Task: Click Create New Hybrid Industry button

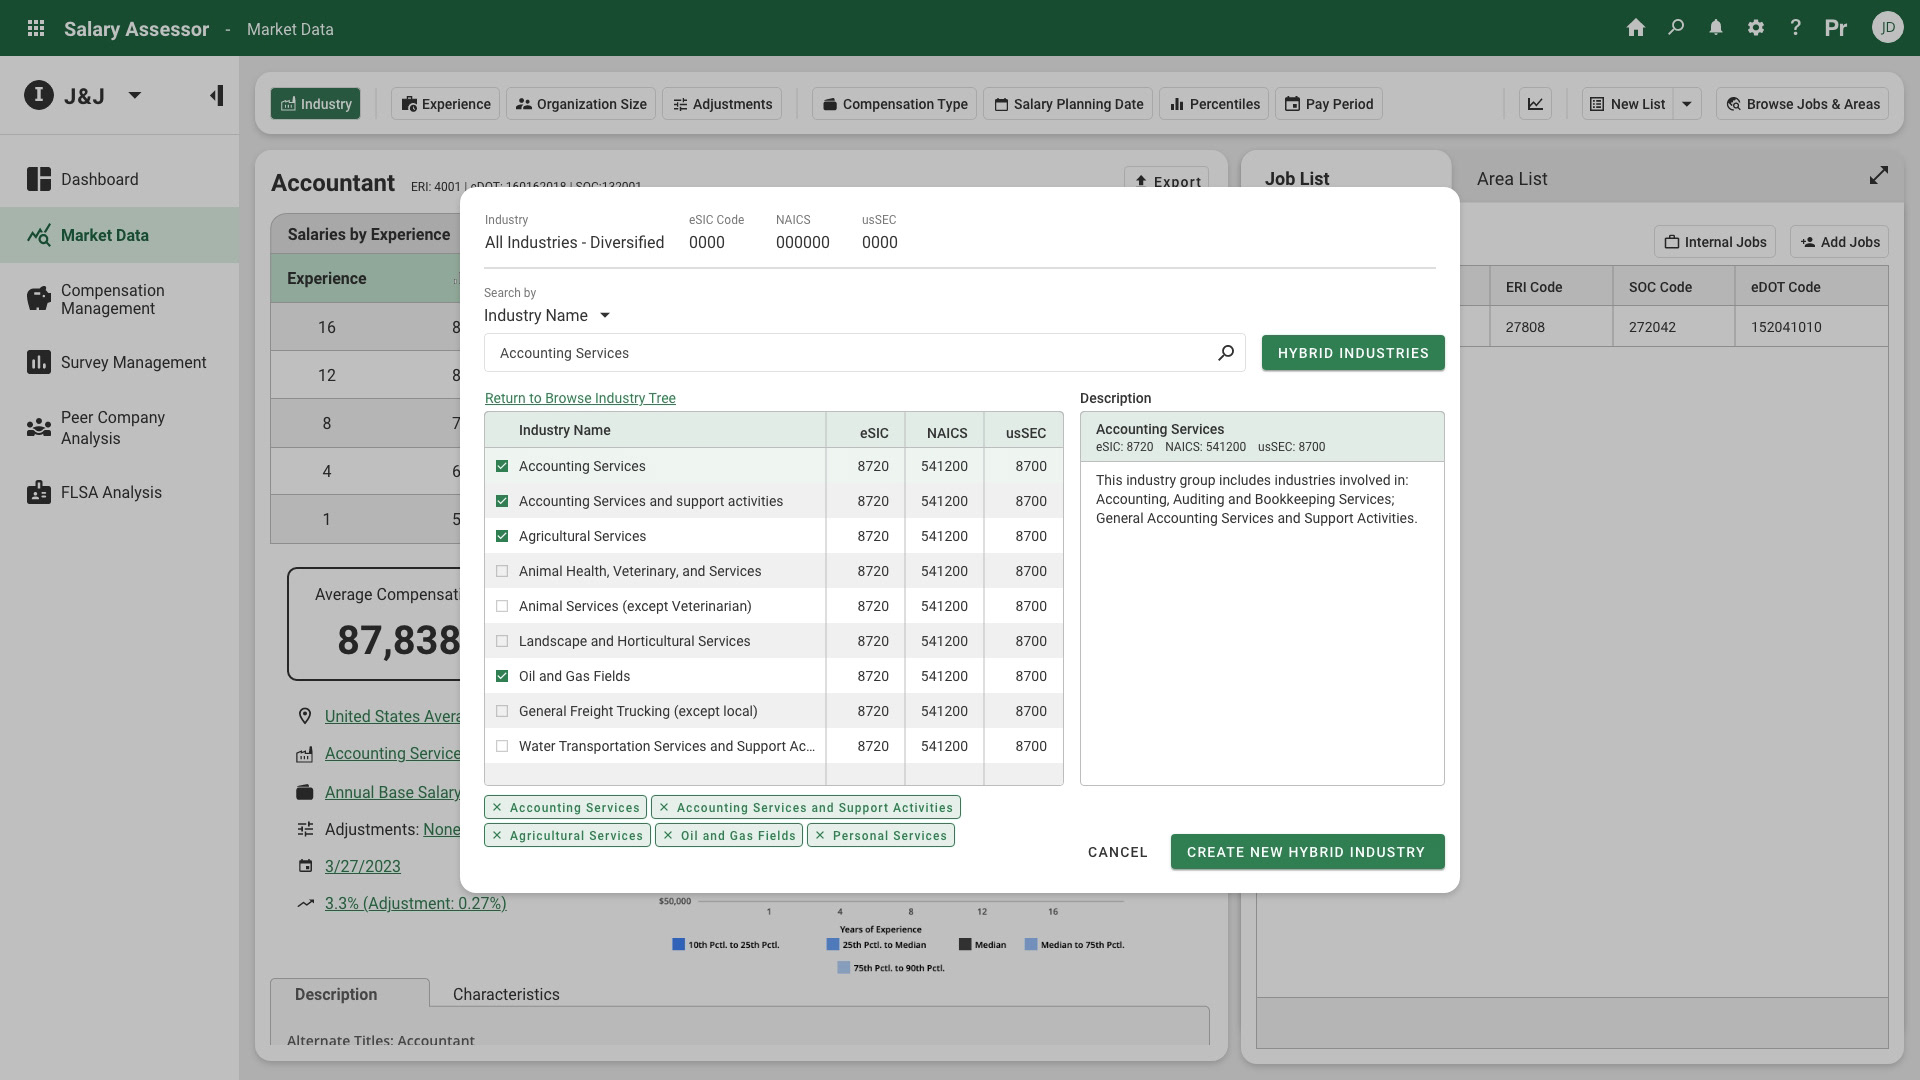Action: (x=1307, y=852)
